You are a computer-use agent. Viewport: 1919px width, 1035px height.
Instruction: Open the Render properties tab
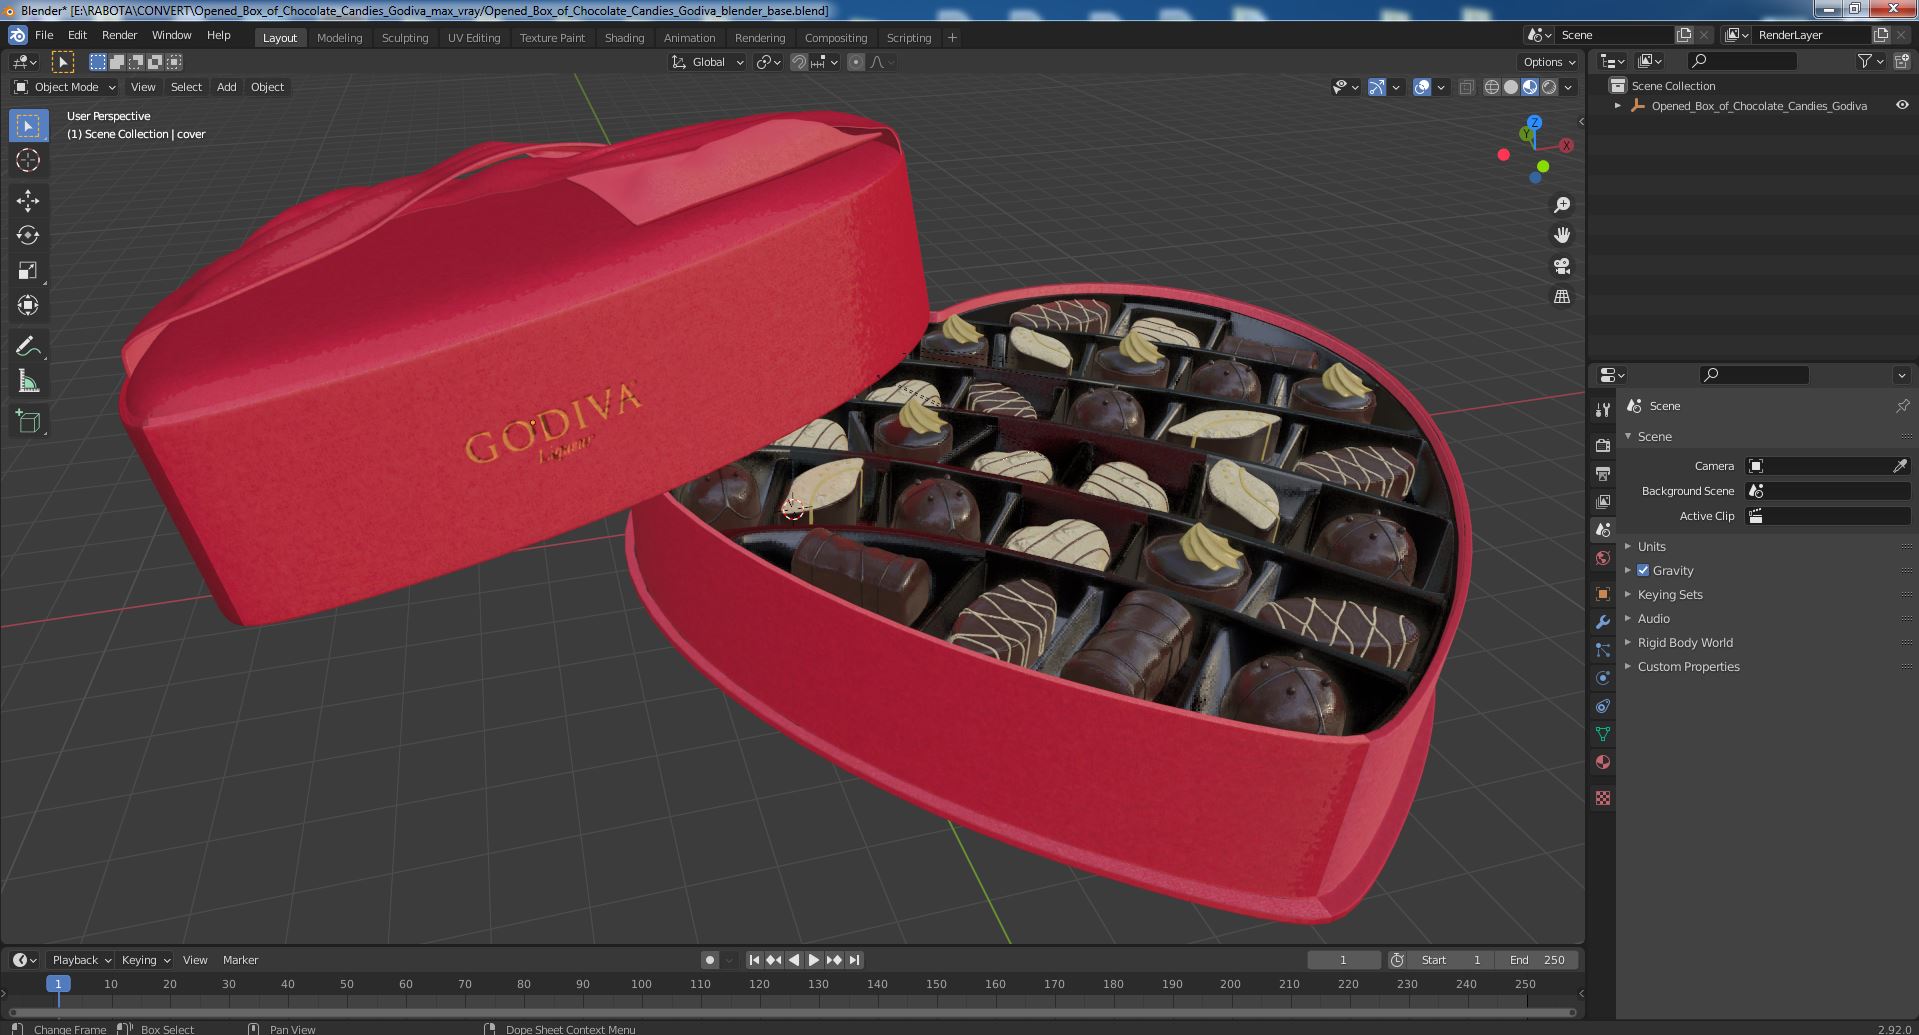pos(1603,445)
